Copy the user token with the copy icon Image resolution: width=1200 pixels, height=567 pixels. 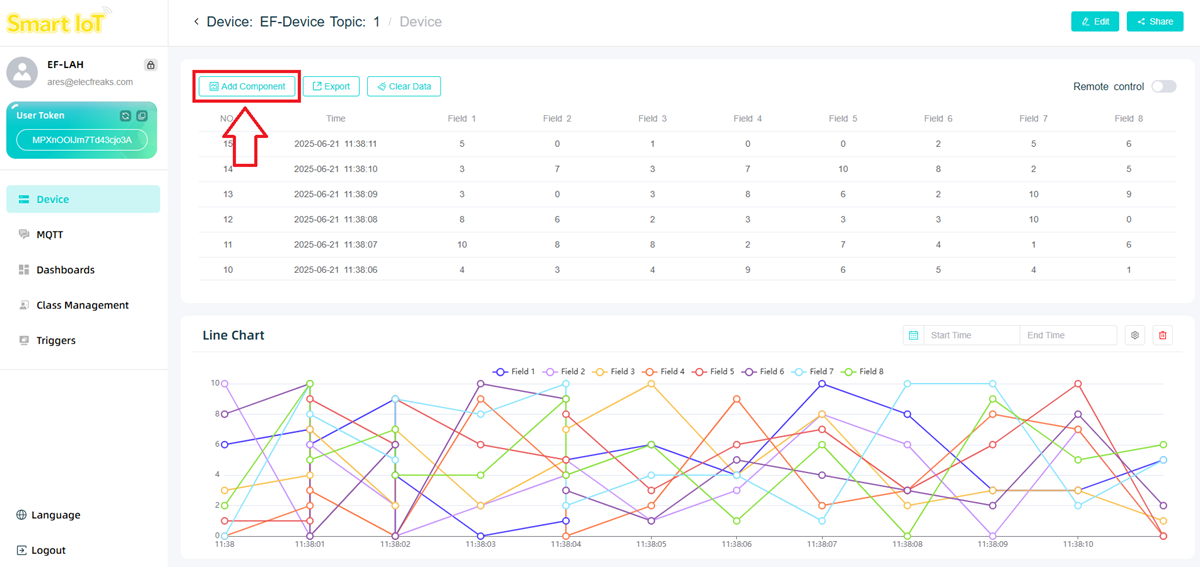click(x=142, y=116)
